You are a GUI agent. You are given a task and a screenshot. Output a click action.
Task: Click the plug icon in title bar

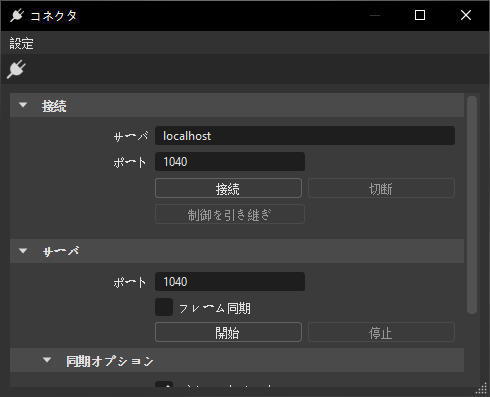coord(17,15)
